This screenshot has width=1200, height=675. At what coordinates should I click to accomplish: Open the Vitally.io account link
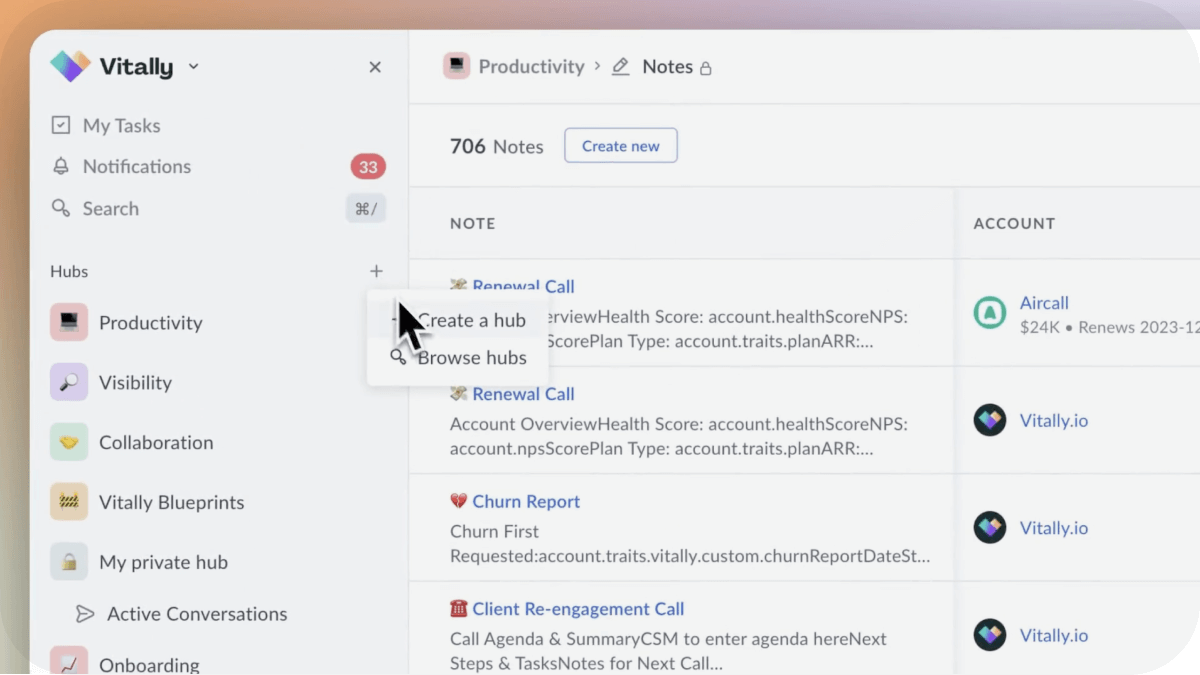(1054, 420)
